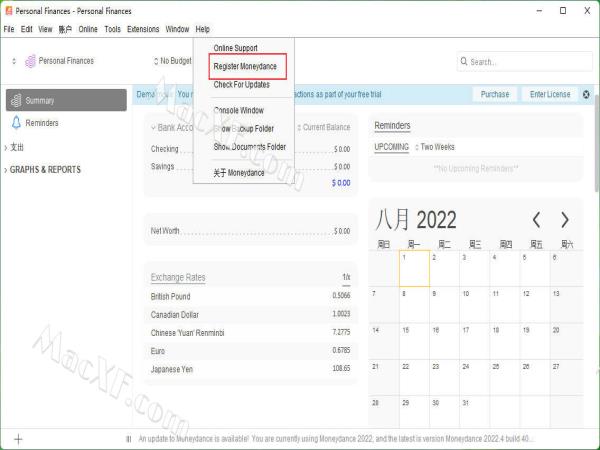Image resolution: width=600 pixels, height=450 pixels.
Task: Select day 1 in the calendar
Action: tap(414, 270)
